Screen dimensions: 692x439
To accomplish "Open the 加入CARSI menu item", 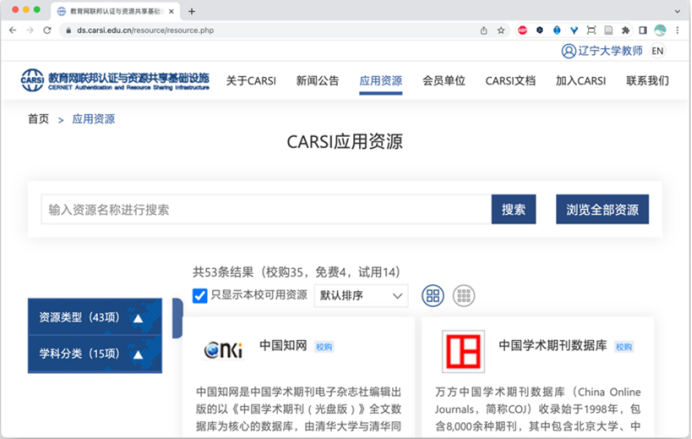I will (x=581, y=81).
